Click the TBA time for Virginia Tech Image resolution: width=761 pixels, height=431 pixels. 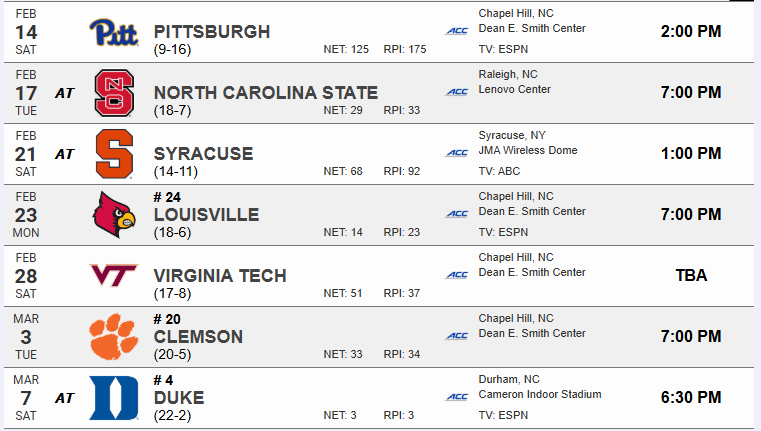click(x=691, y=276)
